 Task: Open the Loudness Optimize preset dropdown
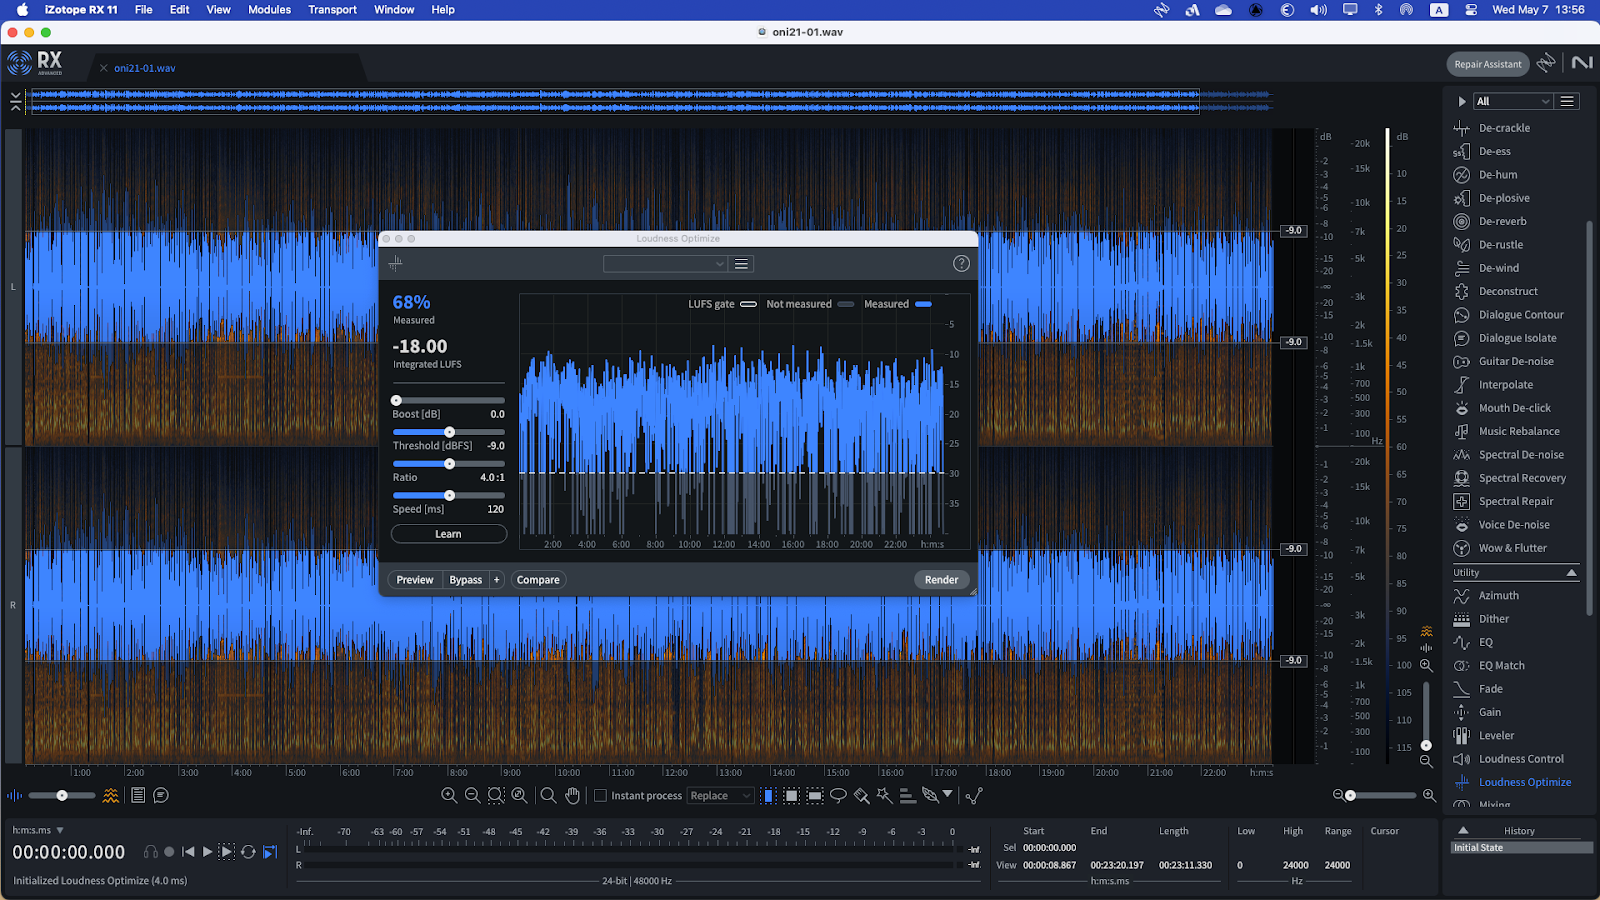(665, 264)
